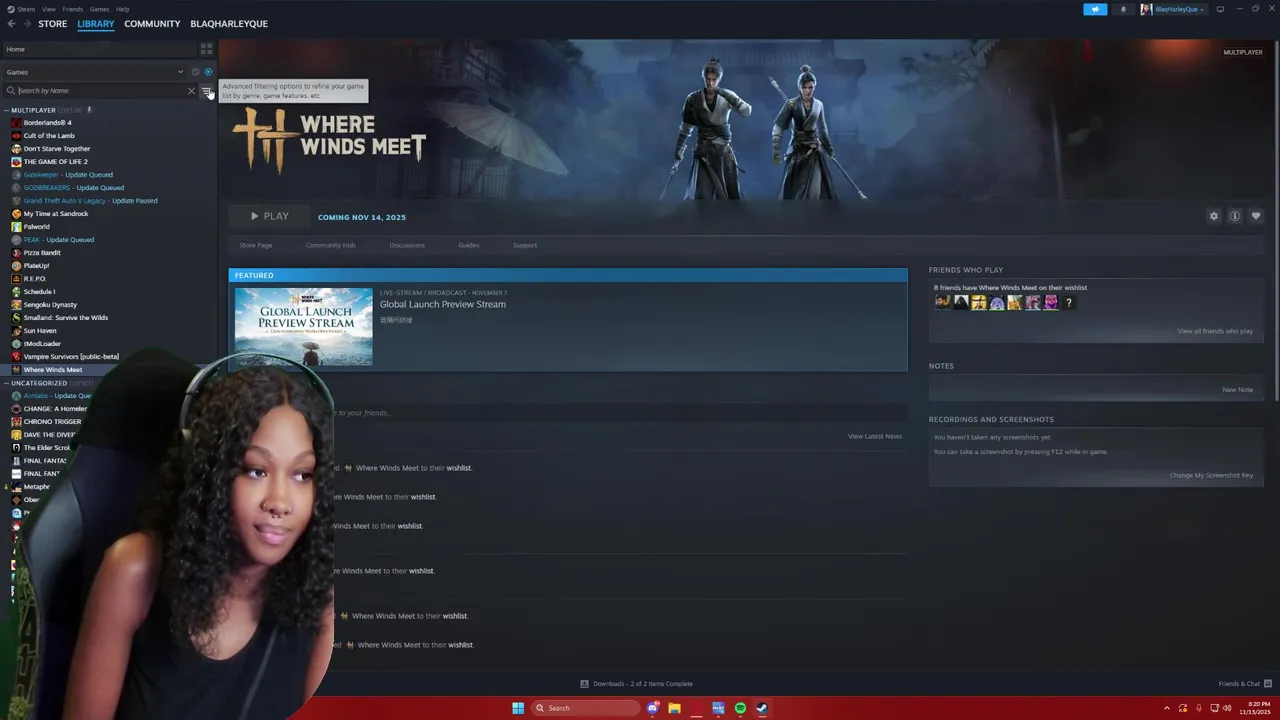Open game info icon
This screenshot has height=720, width=1280.
1235,216
